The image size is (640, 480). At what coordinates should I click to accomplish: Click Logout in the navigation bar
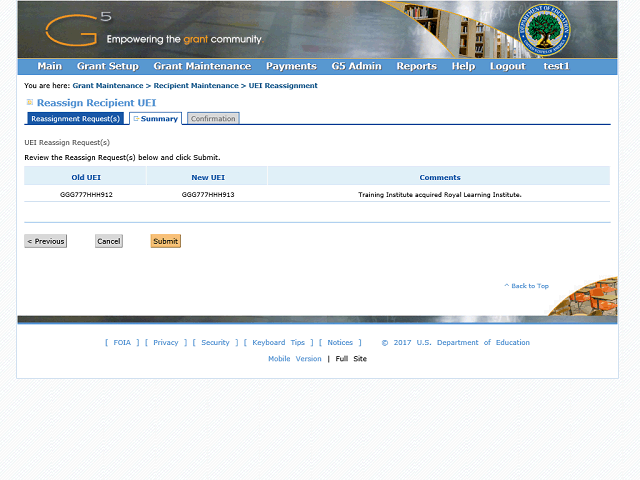[507, 66]
